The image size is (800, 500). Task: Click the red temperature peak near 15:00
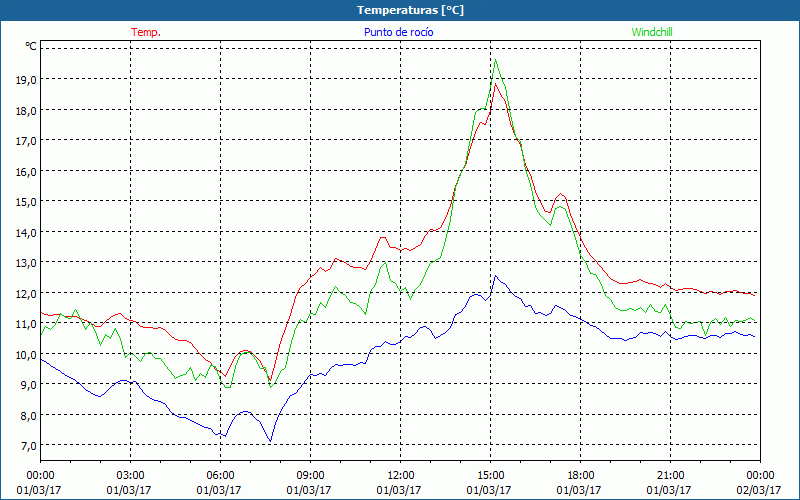tap(495, 84)
